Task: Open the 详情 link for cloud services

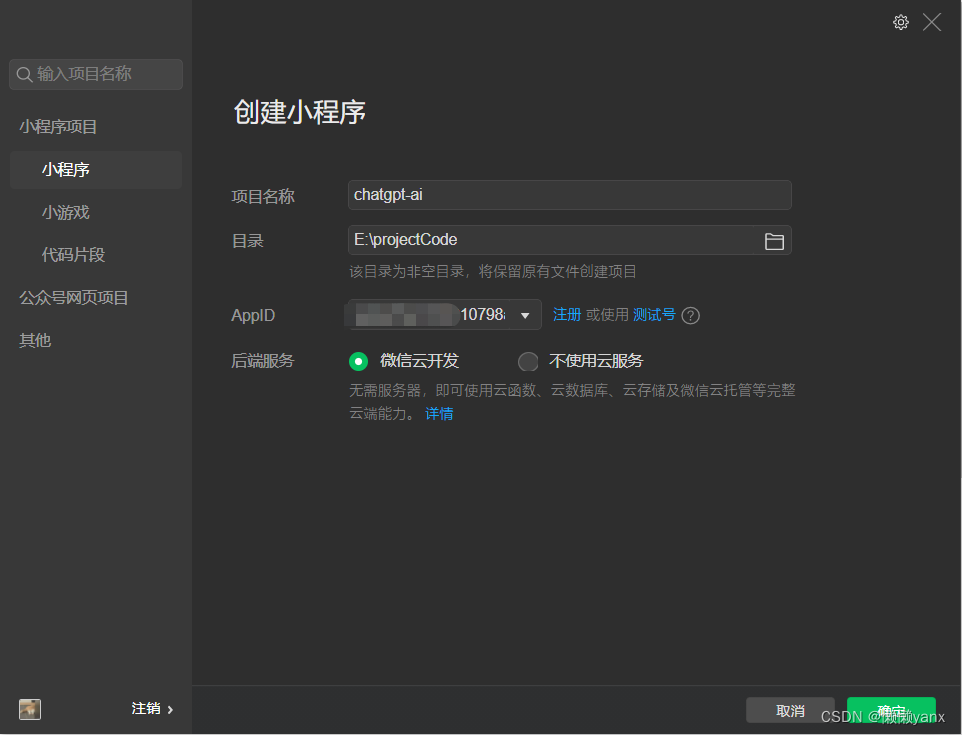Action: [x=439, y=414]
